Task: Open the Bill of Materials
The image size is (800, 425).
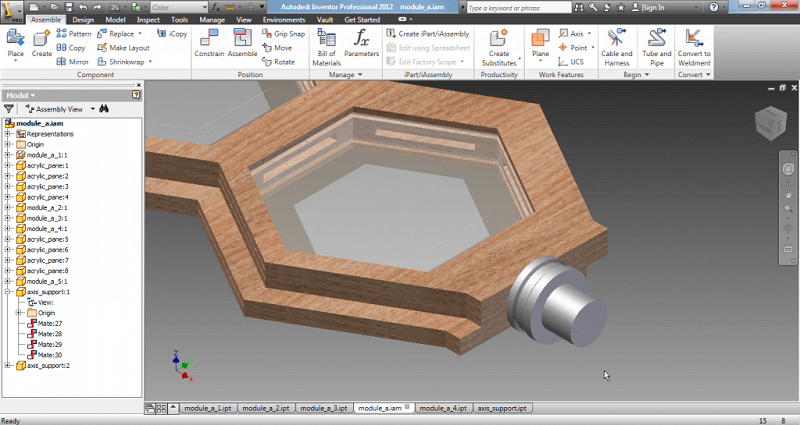Action: pos(327,47)
